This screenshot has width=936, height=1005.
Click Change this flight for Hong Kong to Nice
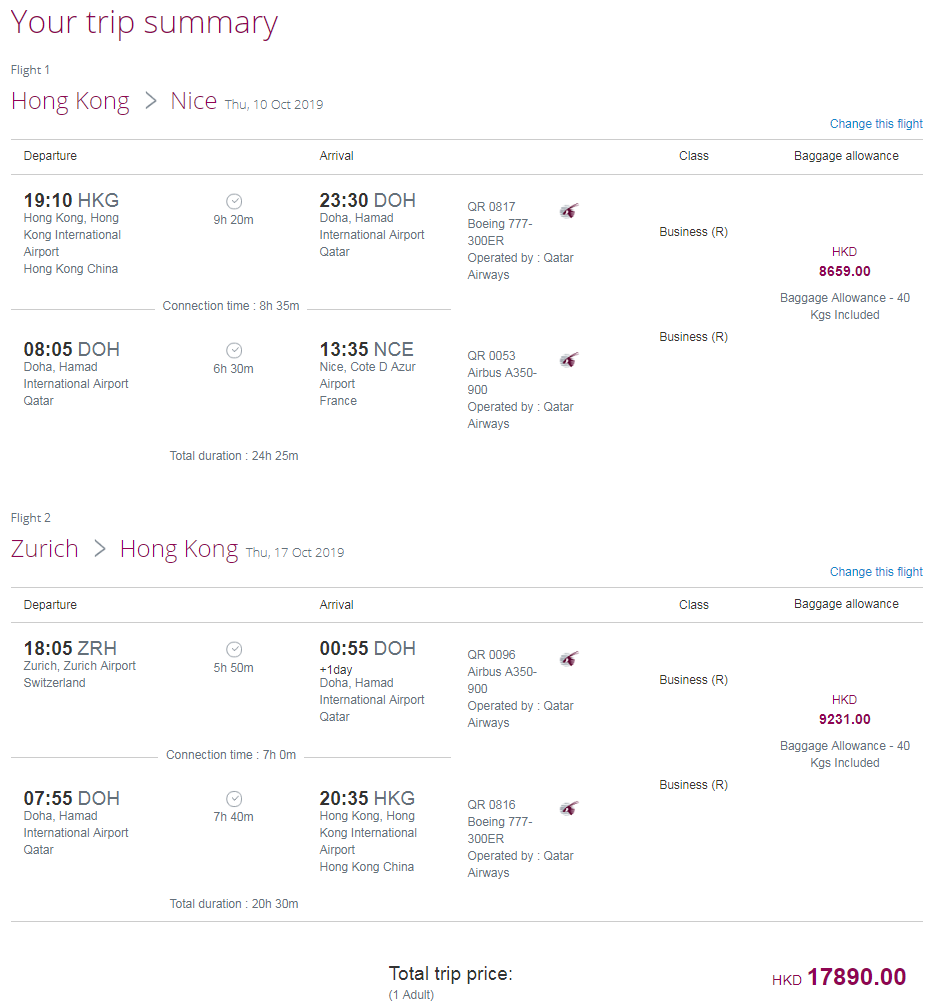876,124
